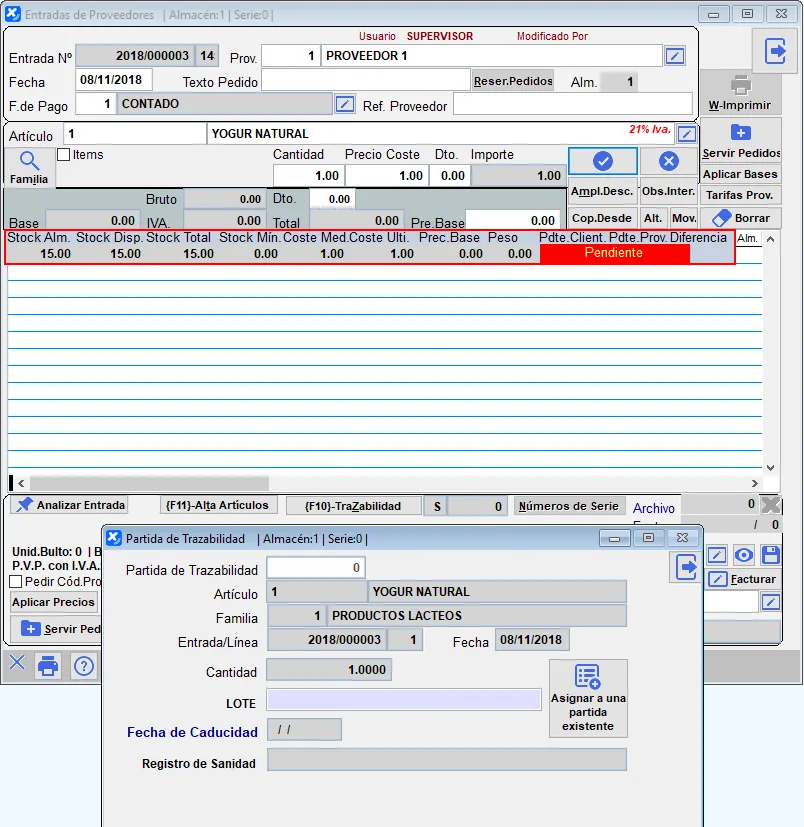Click the grid's vertical scrollbar down arrow
804x827 pixels.
pyautogui.click(x=770, y=467)
